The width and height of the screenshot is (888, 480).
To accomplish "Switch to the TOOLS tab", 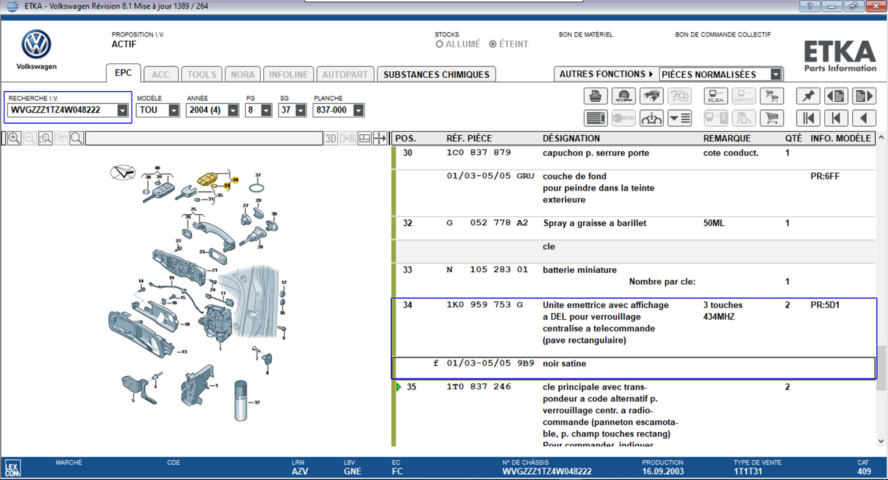I will tap(202, 75).
